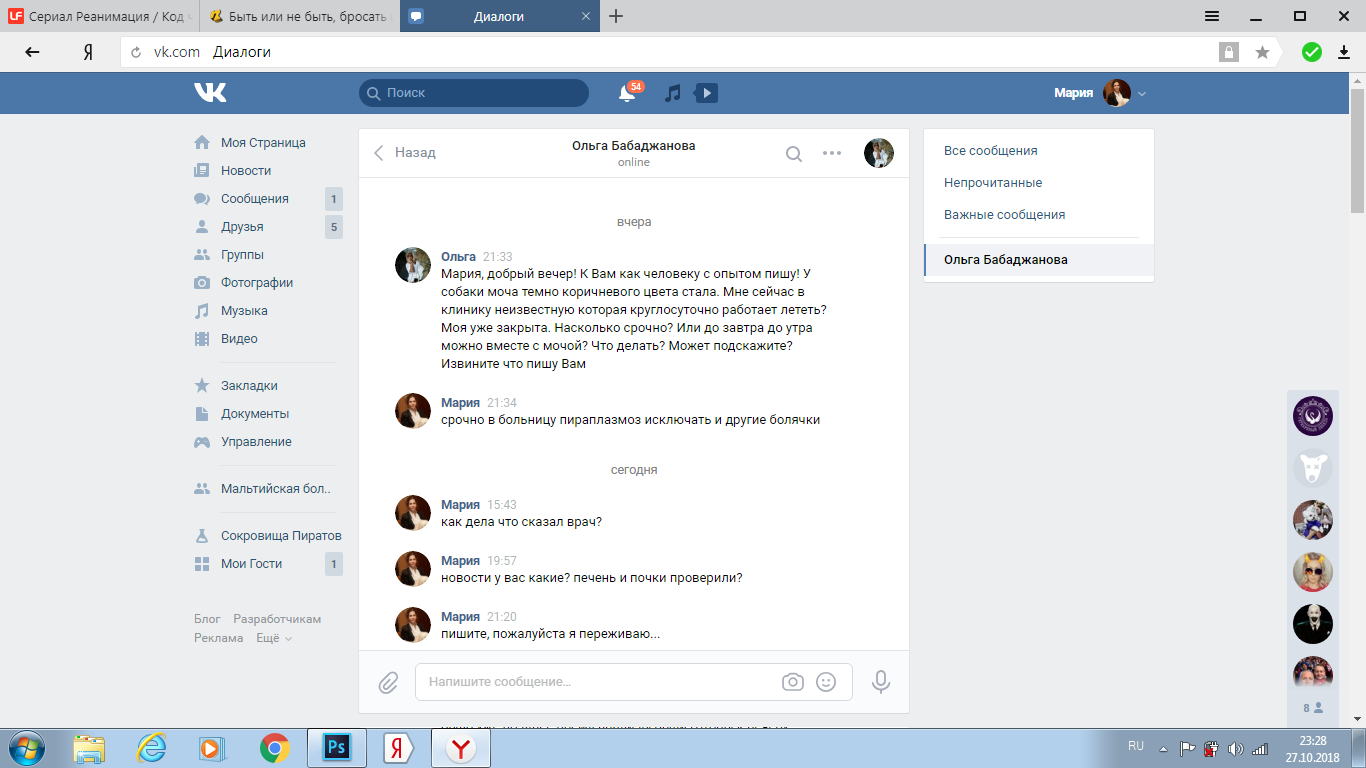Expand the Мария profile dropdown menu

pyautogui.click(x=1142, y=94)
